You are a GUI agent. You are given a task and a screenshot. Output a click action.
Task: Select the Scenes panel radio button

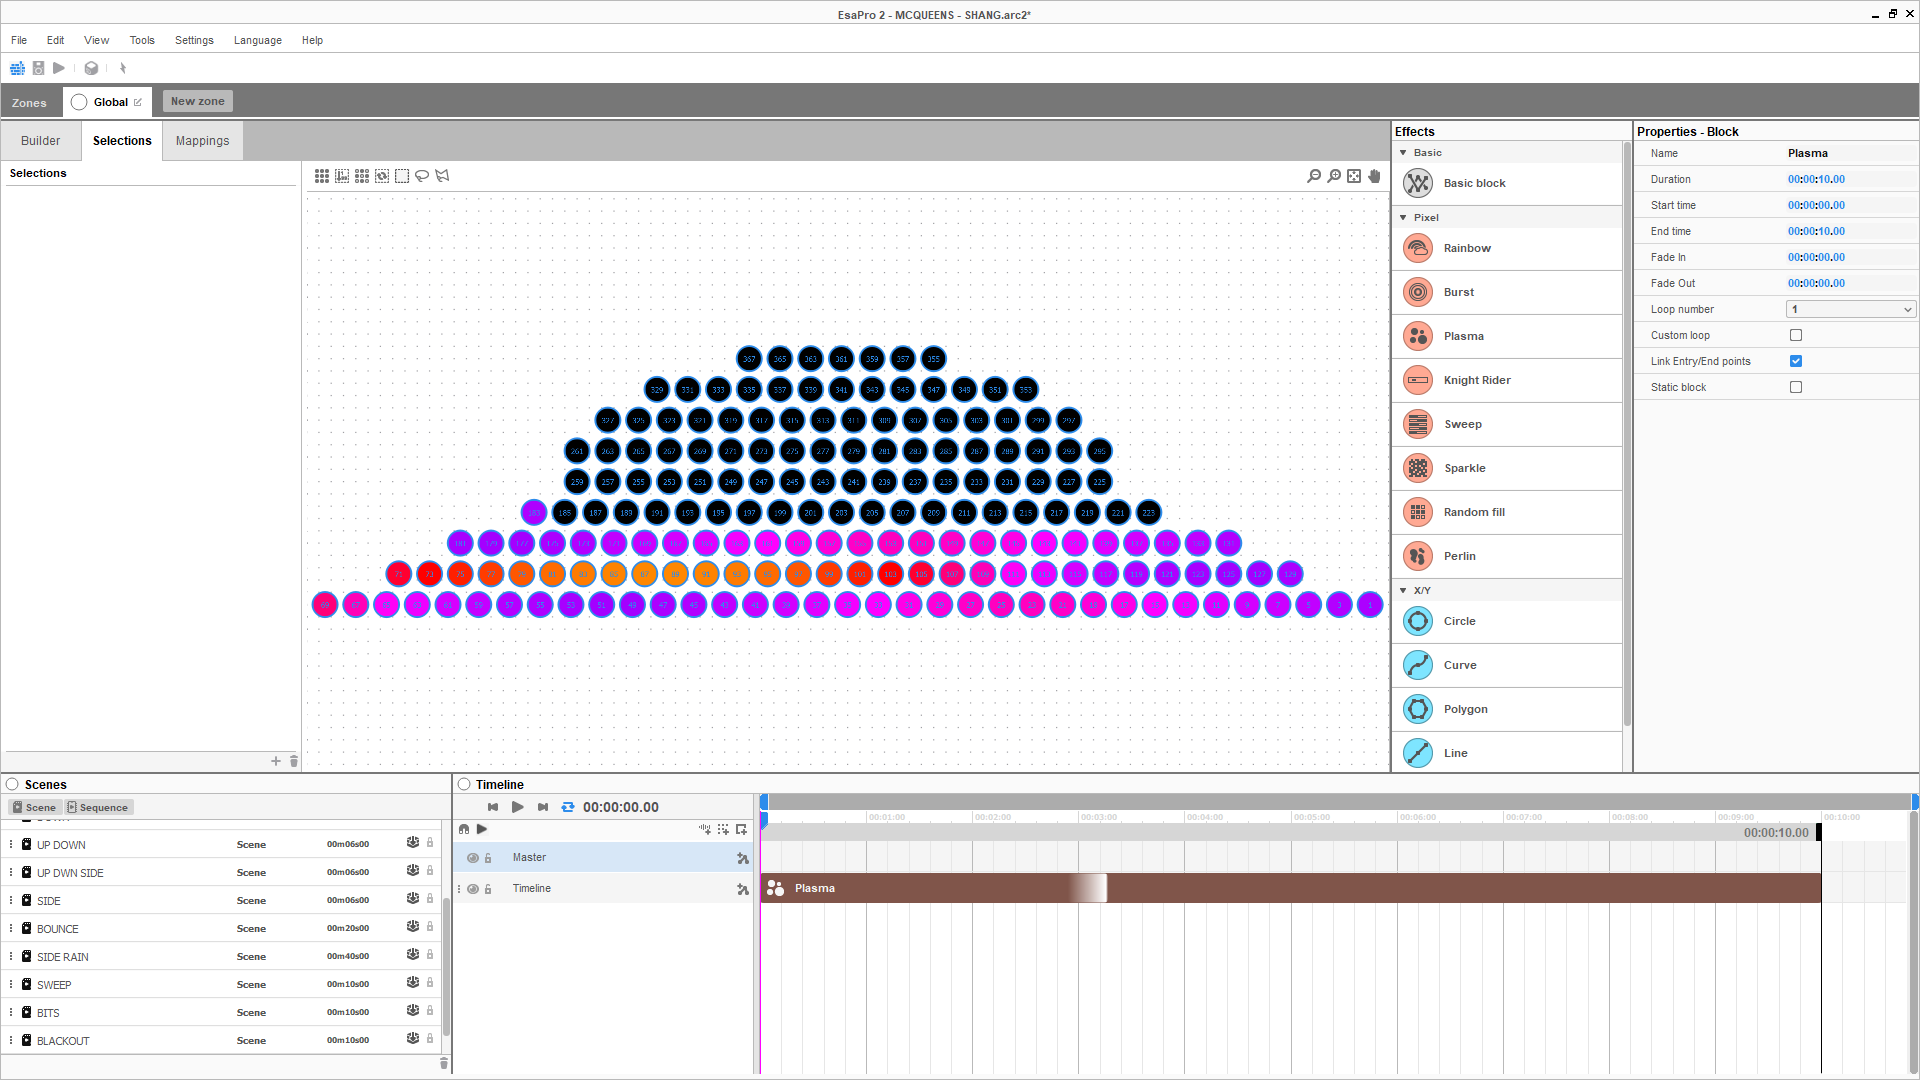(x=13, y=785)
